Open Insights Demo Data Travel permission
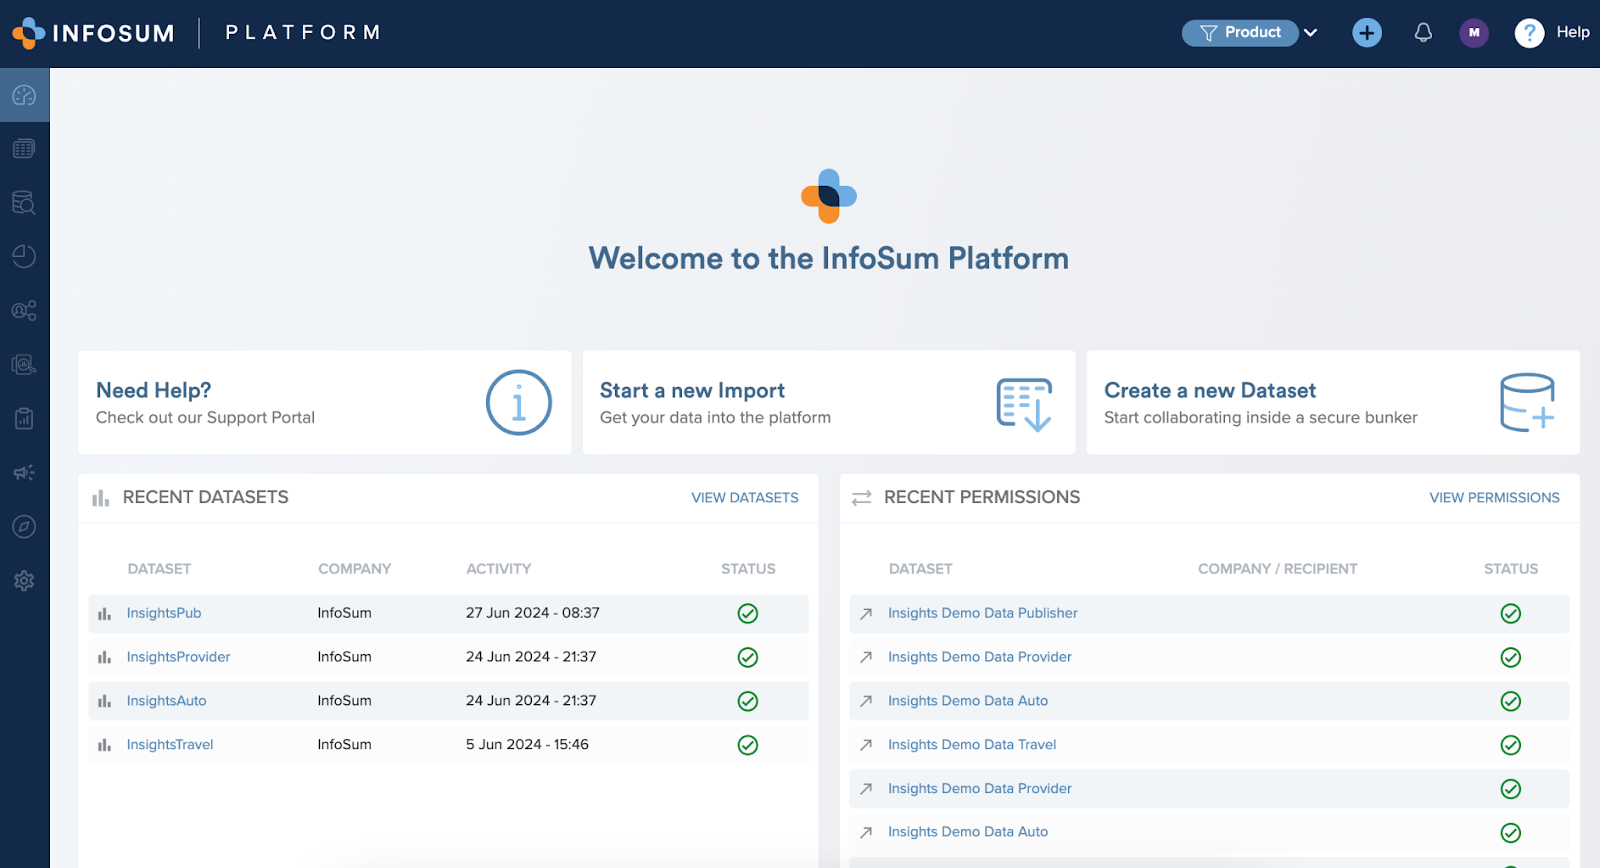 [972, 745]
